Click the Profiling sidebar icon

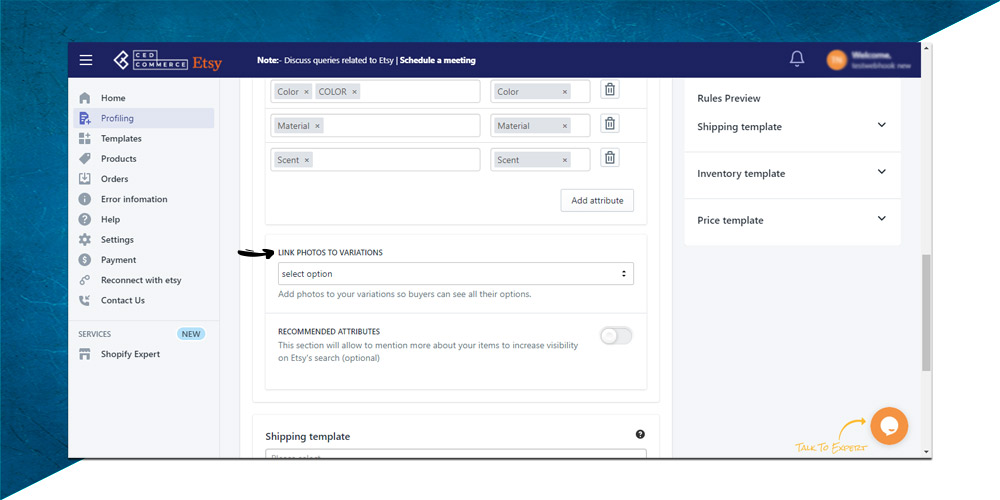click(x=85, y=118)
